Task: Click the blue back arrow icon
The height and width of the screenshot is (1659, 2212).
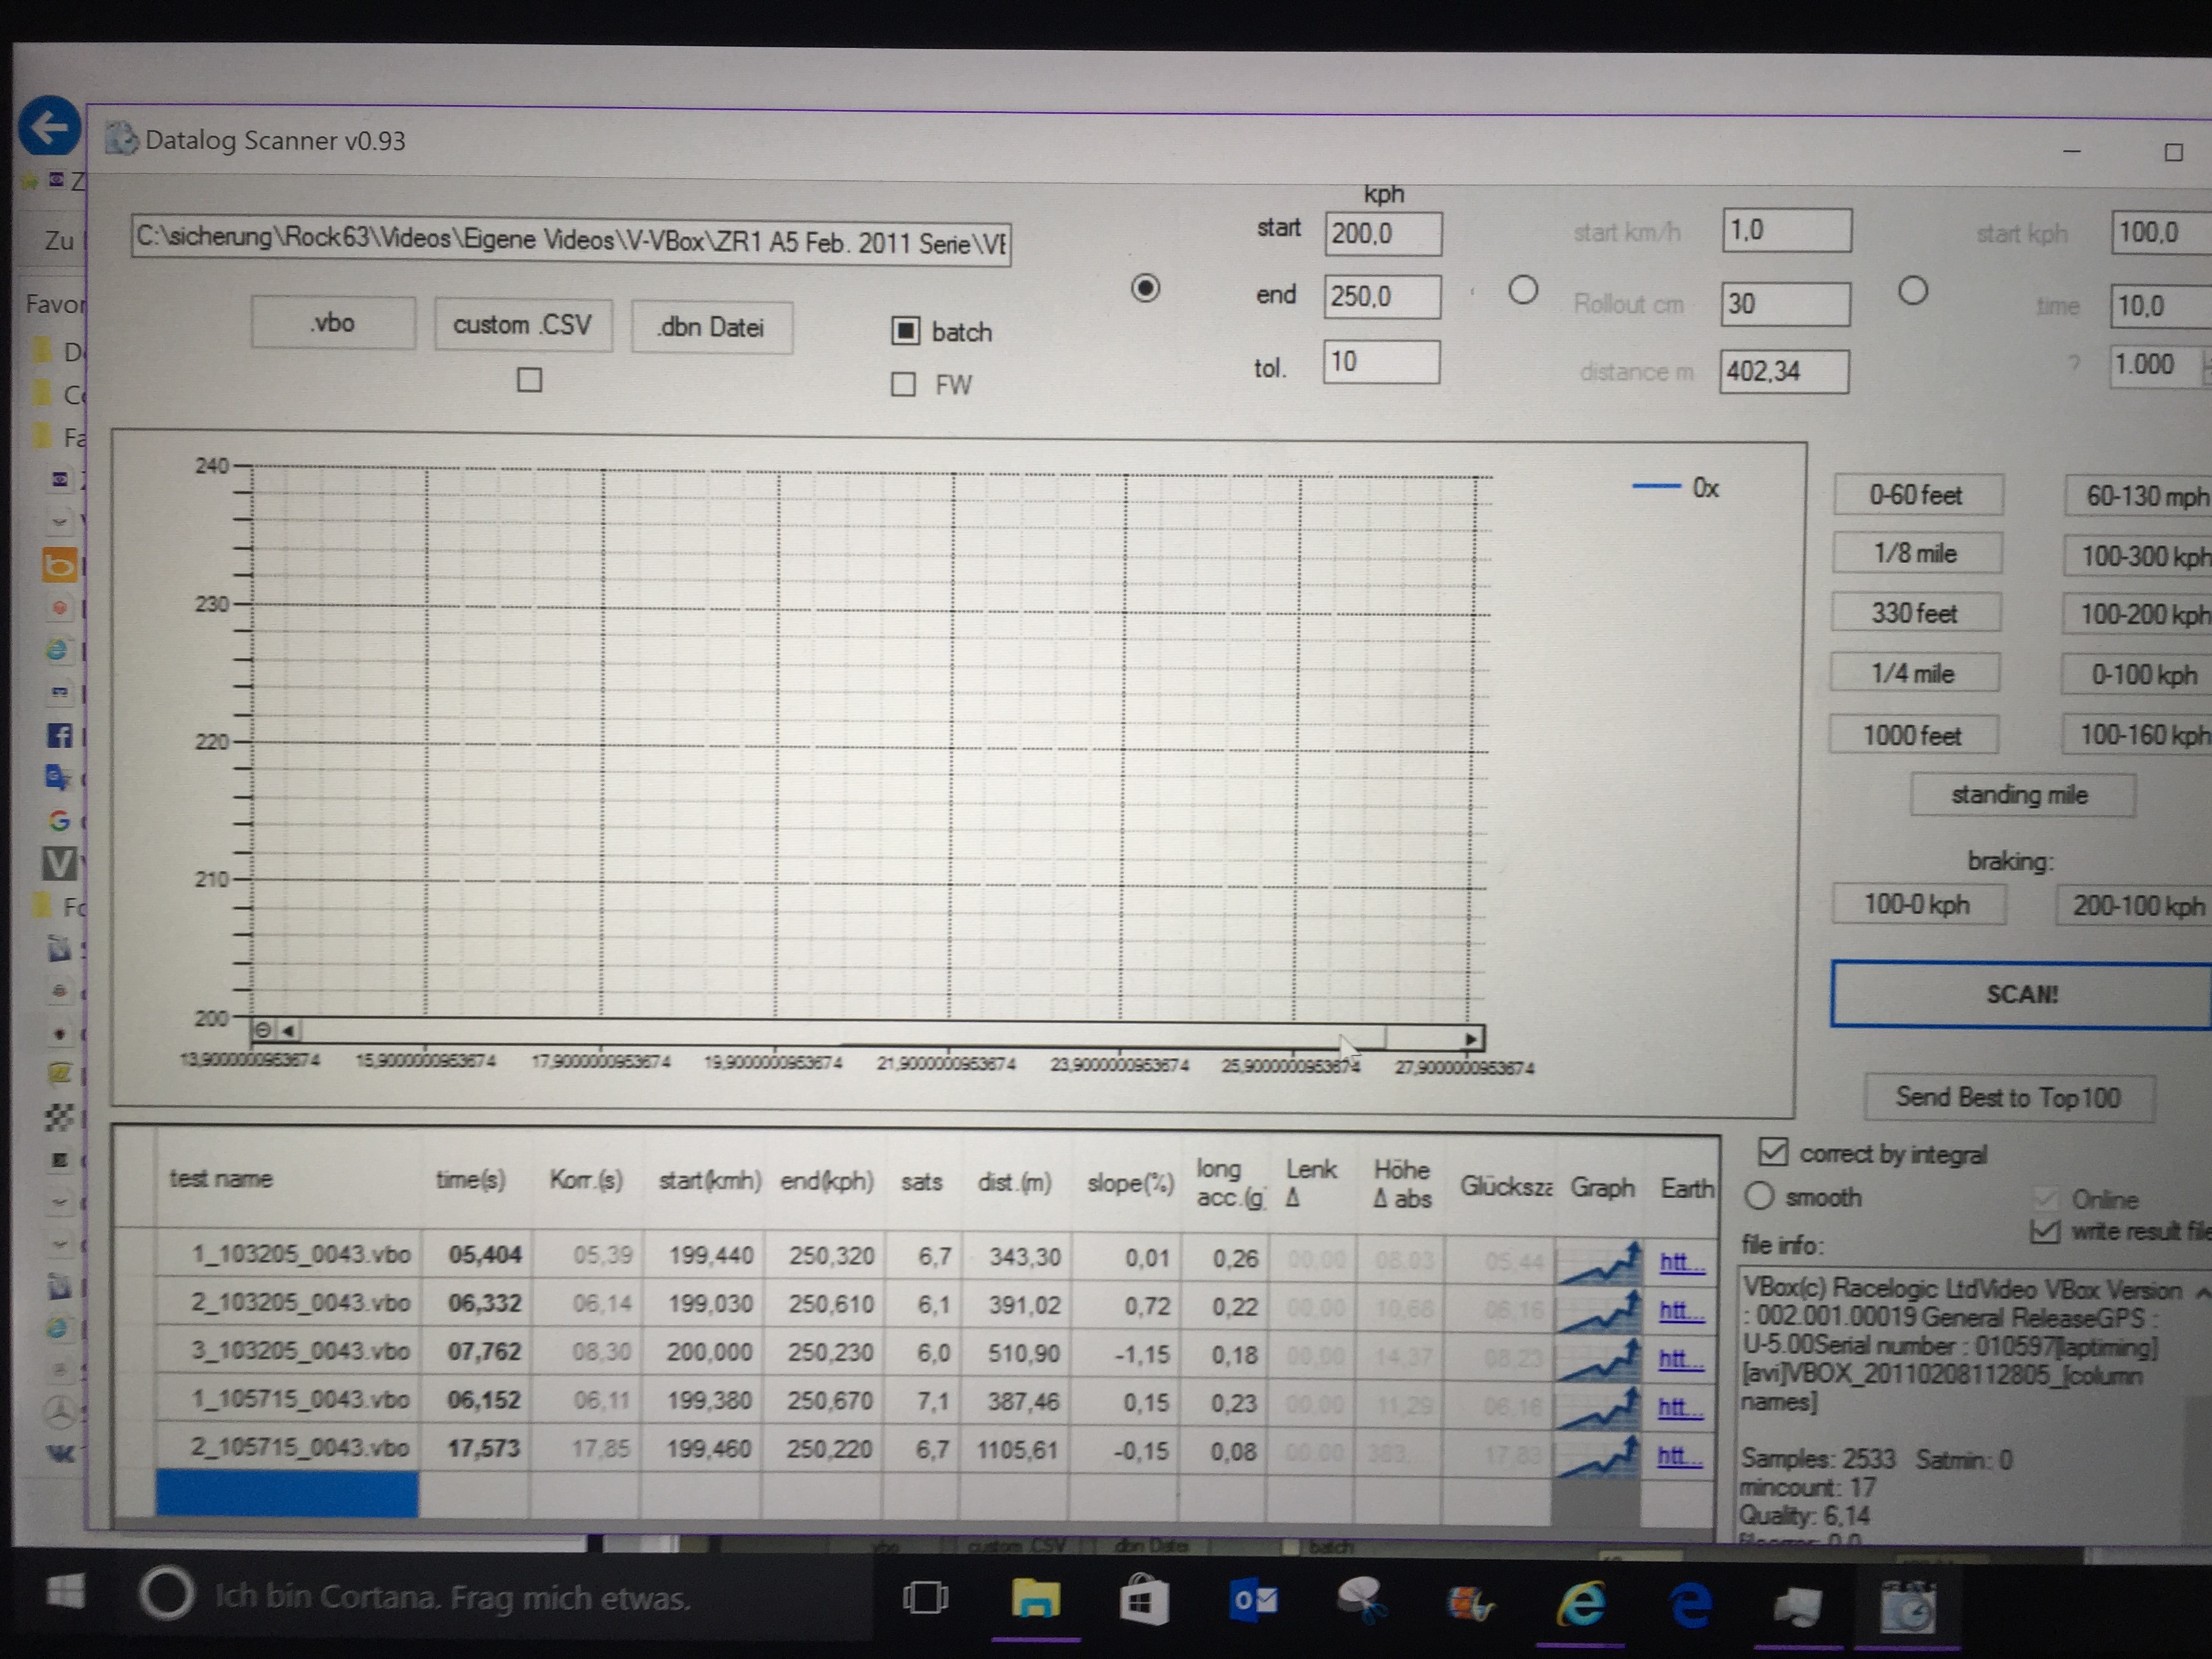Action: pyautogui.click(x=49, y=127)
